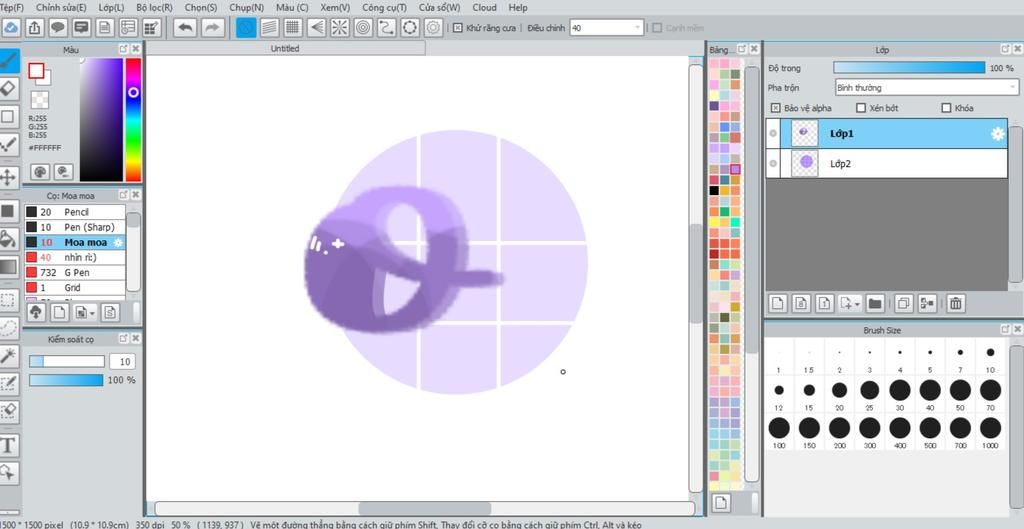Click the Redo arrow in toolbar
1024x529 pixels.
click(211, 27)
